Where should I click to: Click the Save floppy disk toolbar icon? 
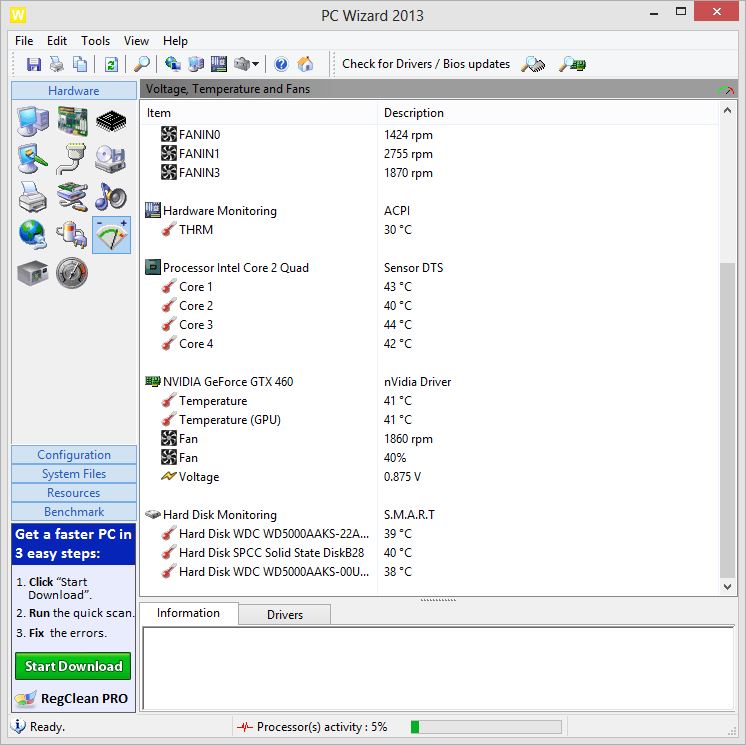tap(34, 64)
